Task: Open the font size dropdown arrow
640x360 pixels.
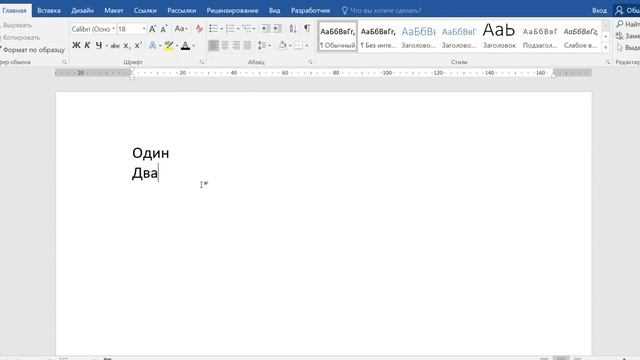Action: pos(144,29)
